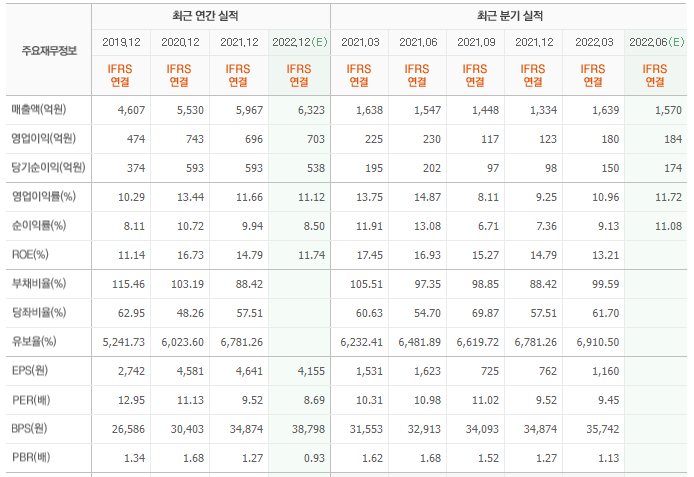The image size is (694, 477).
Task: Select the 2022.03 quarterly column header
Action: click(594, 42)
